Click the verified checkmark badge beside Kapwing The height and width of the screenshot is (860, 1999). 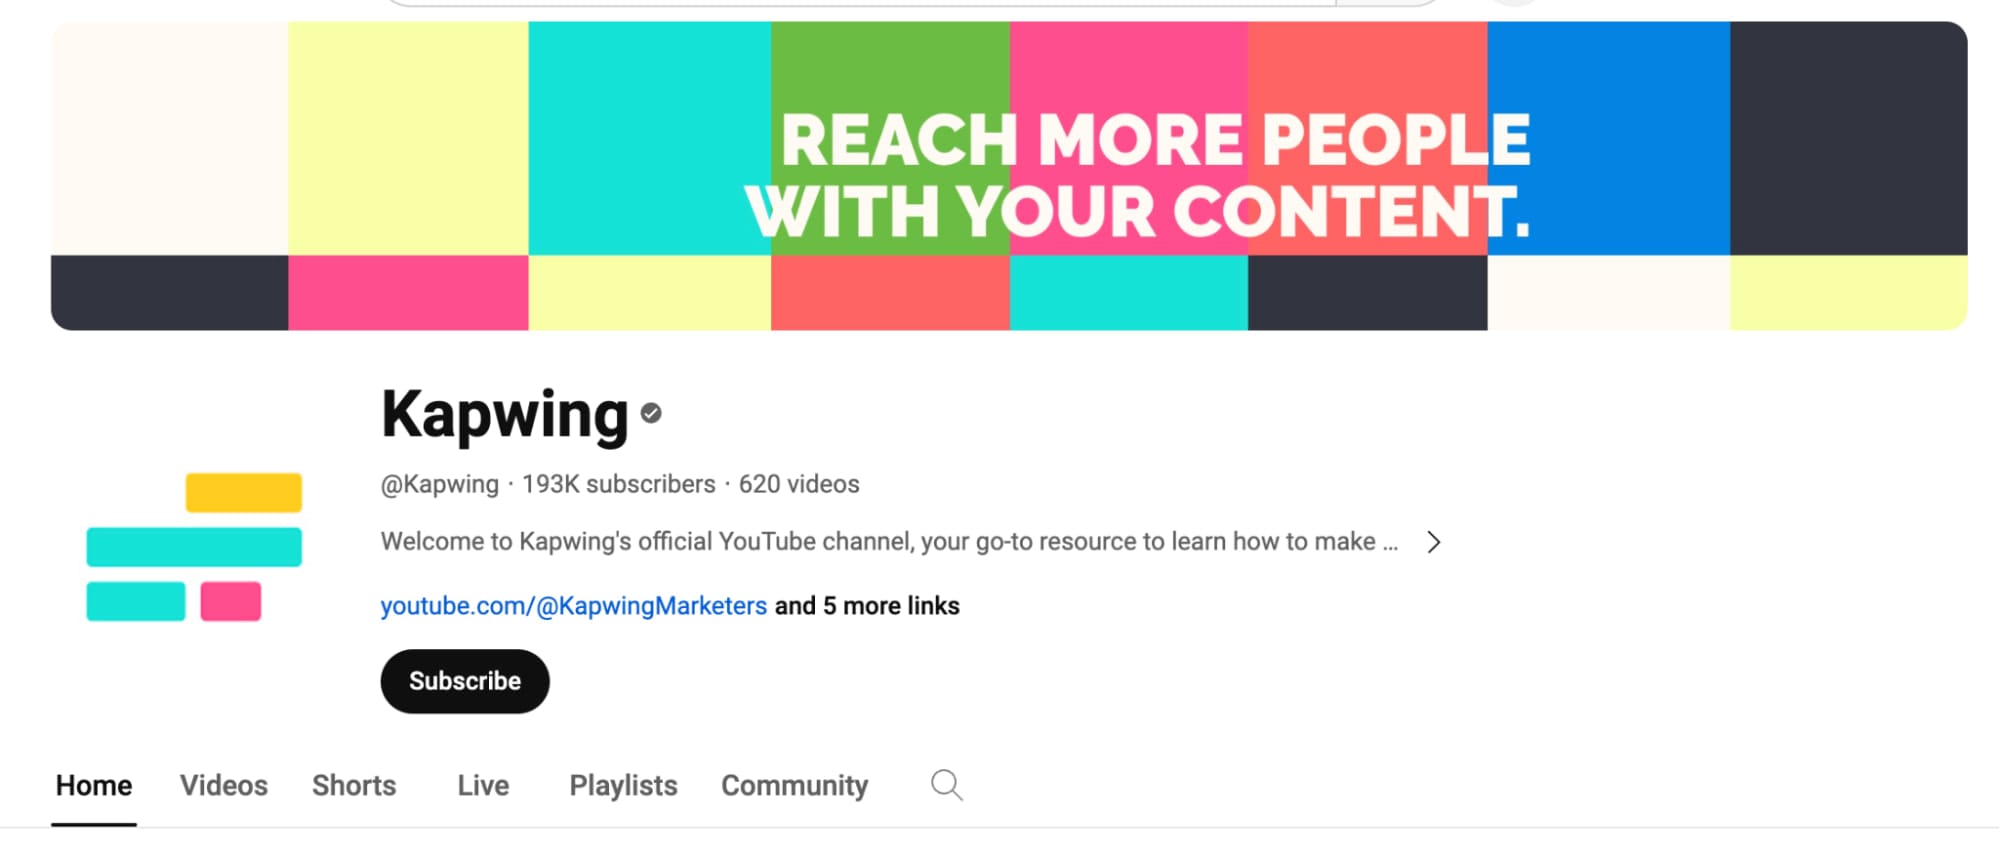pos(651,413)
